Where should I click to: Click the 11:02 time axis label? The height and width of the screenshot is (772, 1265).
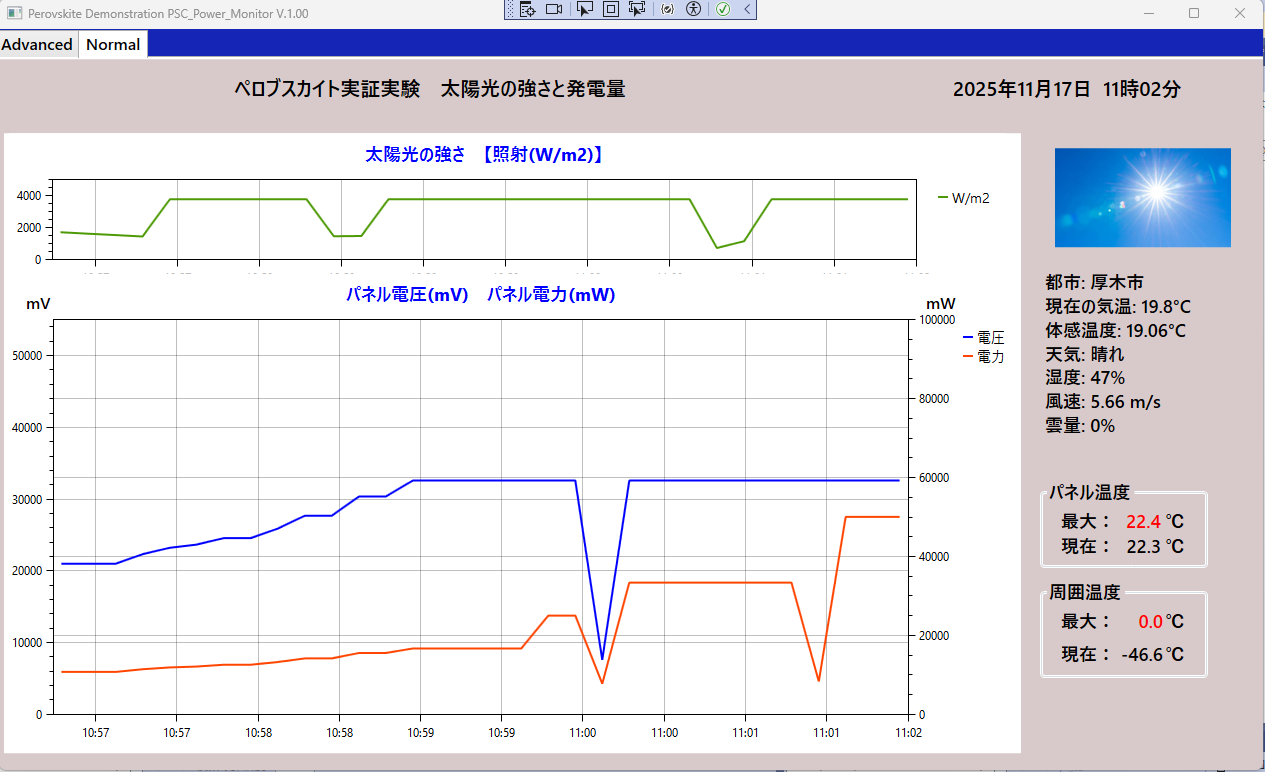(x=908, y=733)
